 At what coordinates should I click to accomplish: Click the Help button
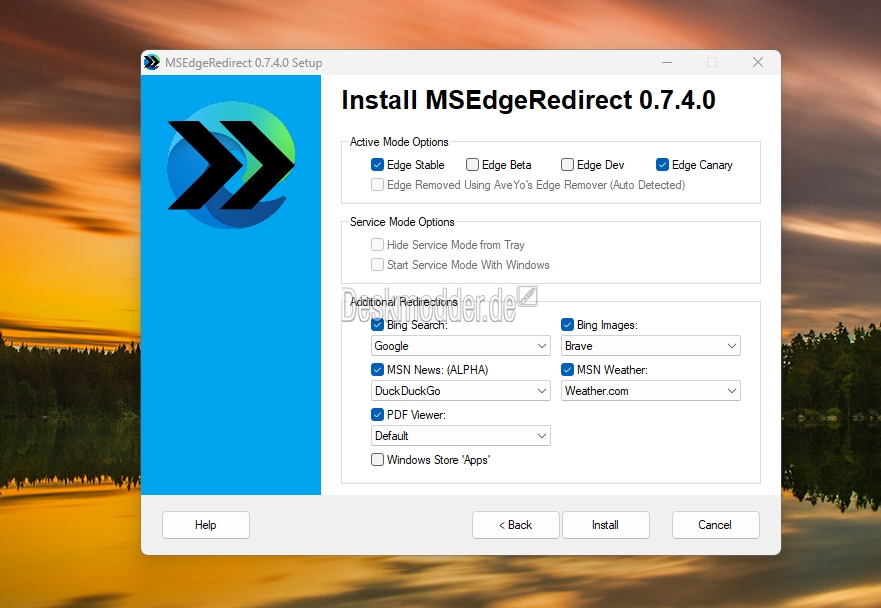tap(206, 525)
